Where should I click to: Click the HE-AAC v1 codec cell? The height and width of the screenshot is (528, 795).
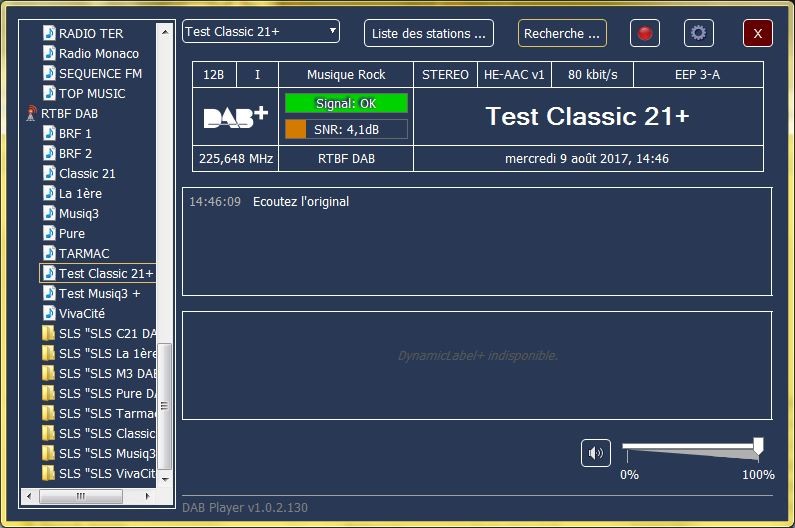tap(514, 75)
